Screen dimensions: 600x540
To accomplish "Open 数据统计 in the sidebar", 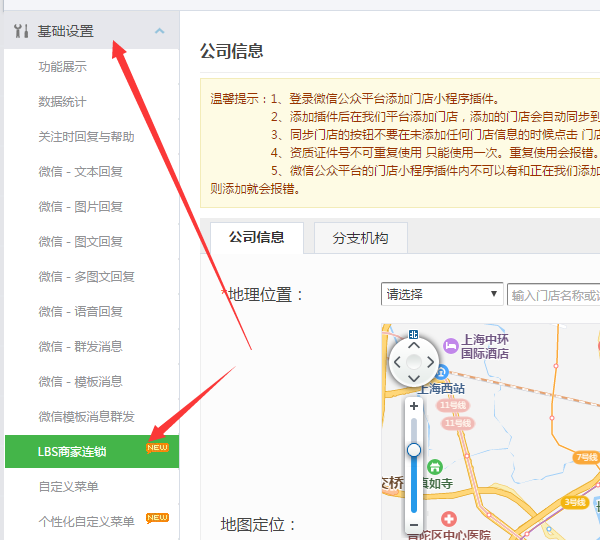I will point(62,102).
